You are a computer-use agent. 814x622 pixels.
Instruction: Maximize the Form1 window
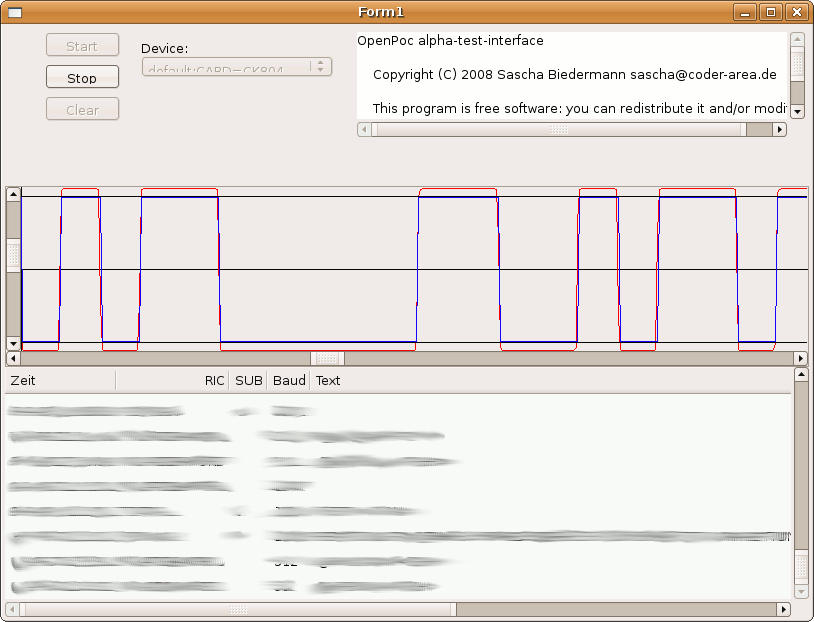point(770,12)
